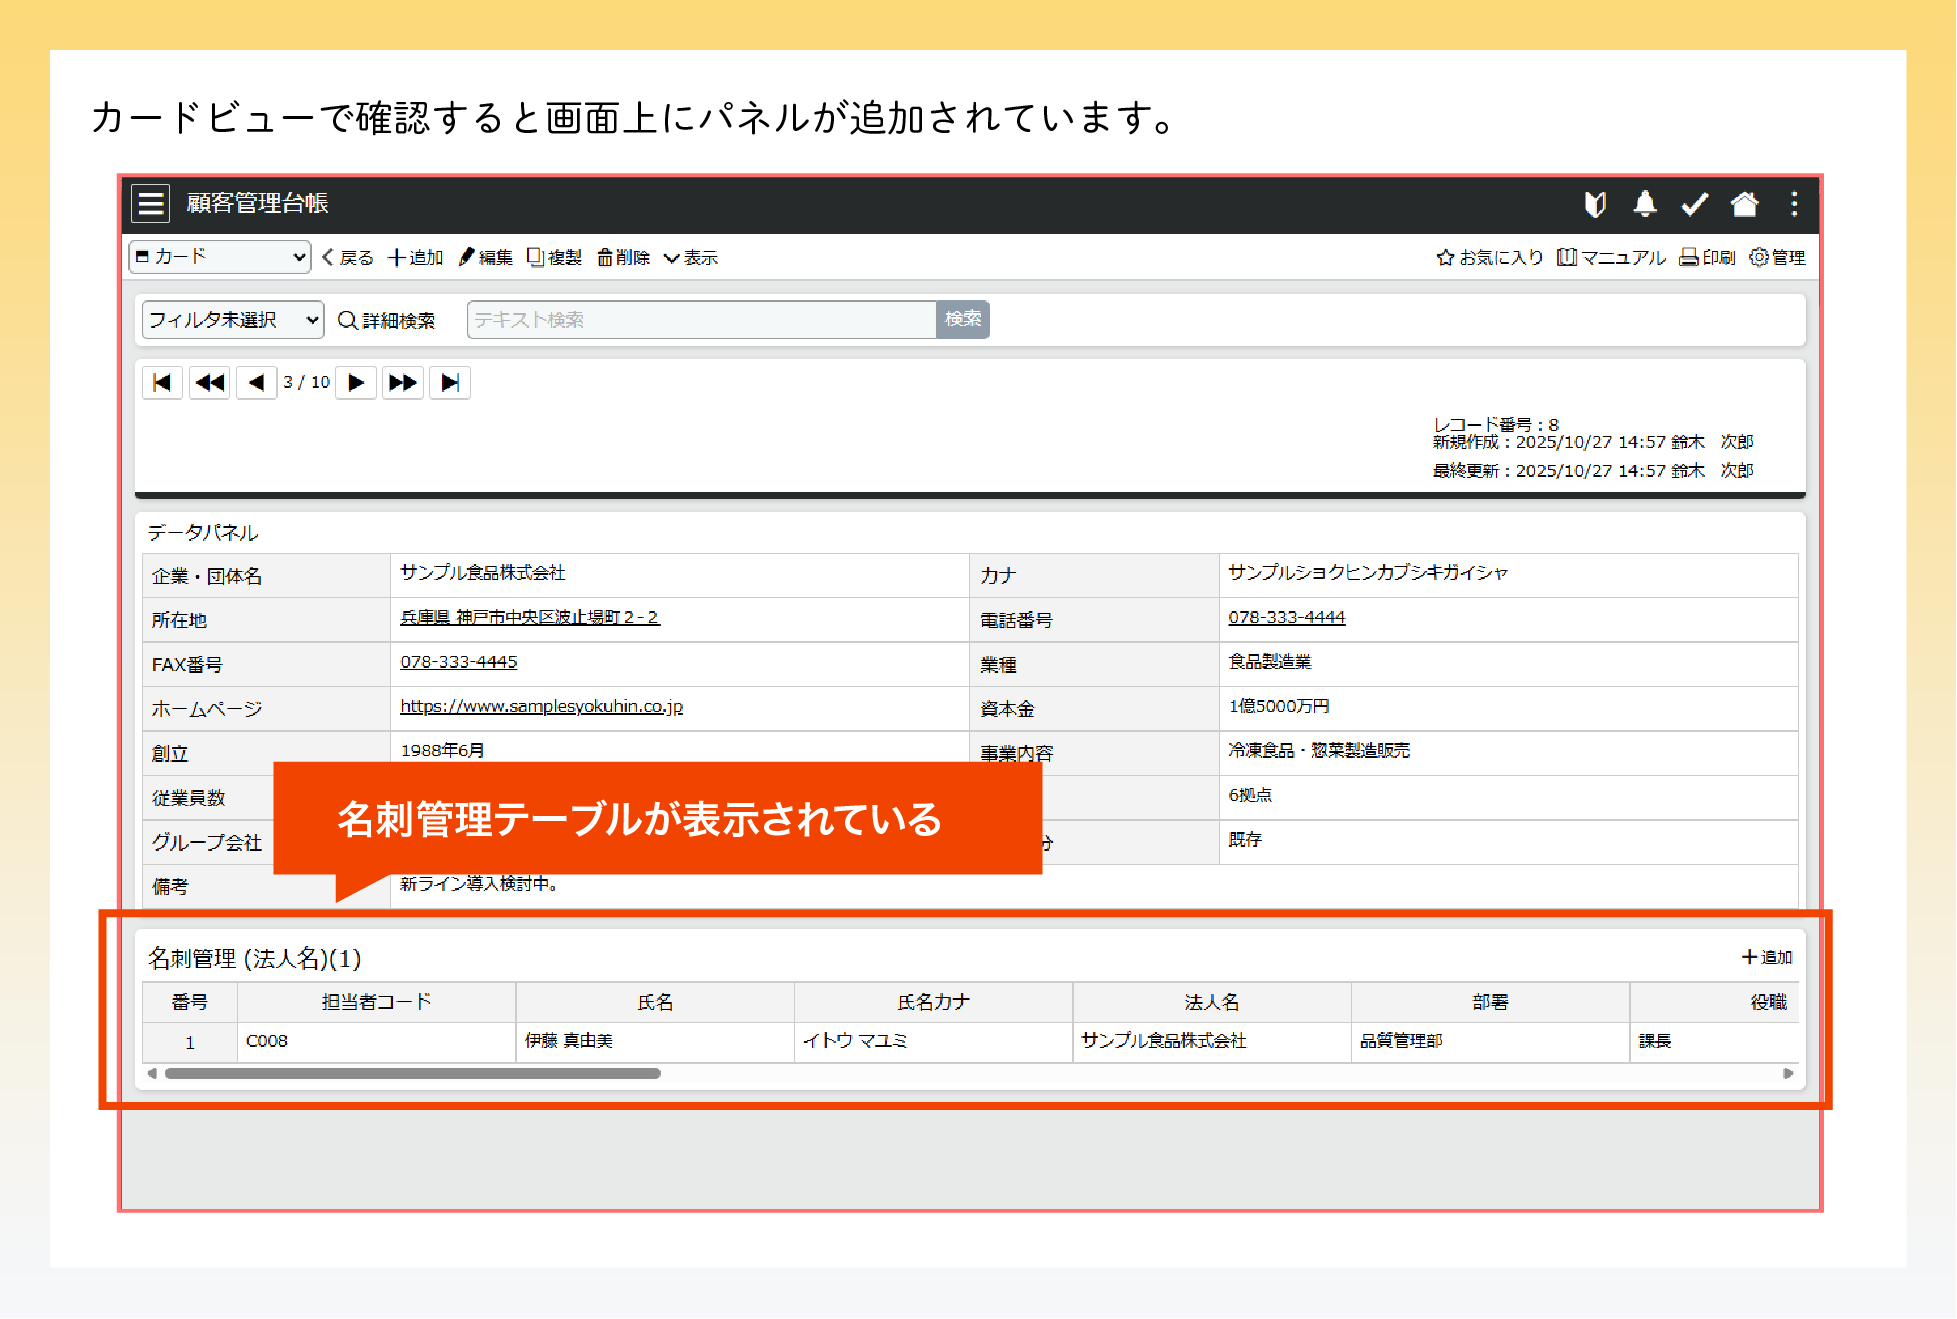Image resolution: width=1957 pixels, height=1319 pixels.
Task: Click the テキスト検索 input field
Action: [700, 320]
